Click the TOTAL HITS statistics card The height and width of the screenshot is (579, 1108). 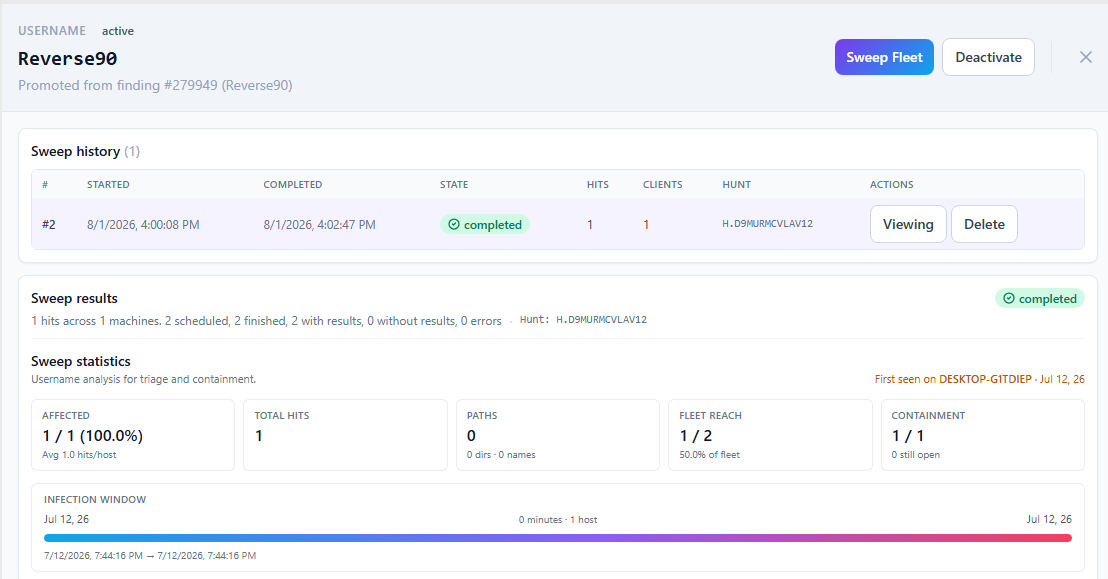pos(346,435)
